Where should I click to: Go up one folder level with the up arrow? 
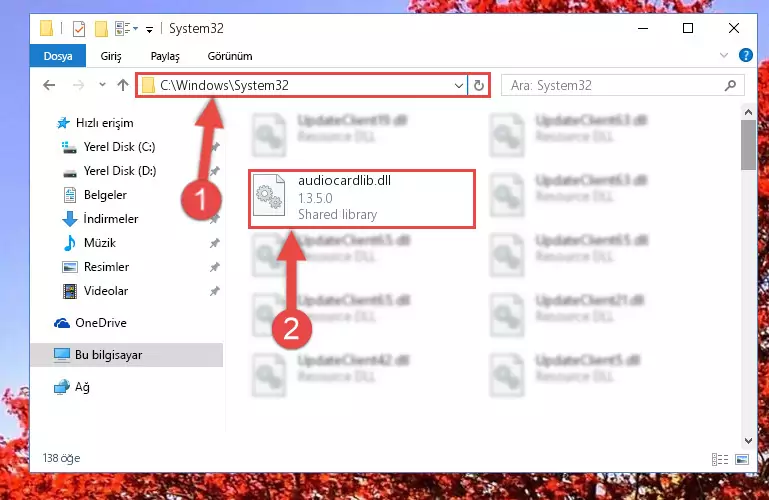tap(123, 85)
